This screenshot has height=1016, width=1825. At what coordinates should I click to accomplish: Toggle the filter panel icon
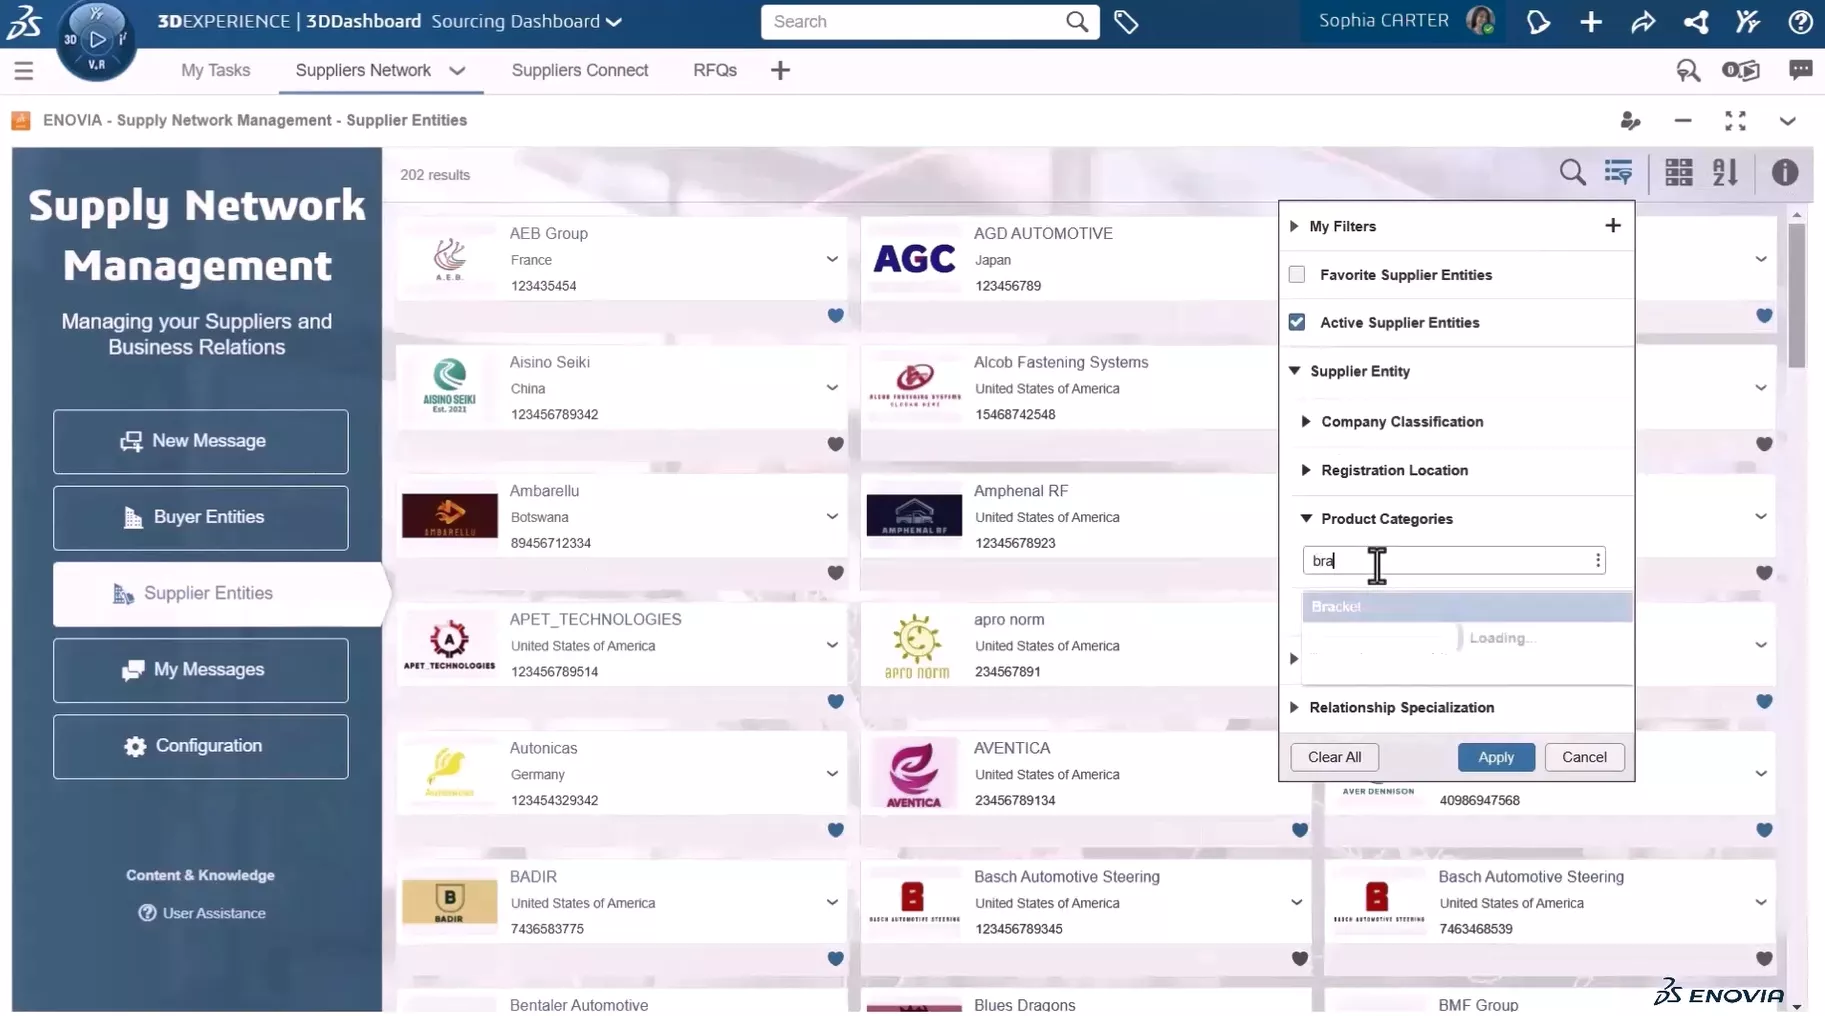(x=1619, y=172)
